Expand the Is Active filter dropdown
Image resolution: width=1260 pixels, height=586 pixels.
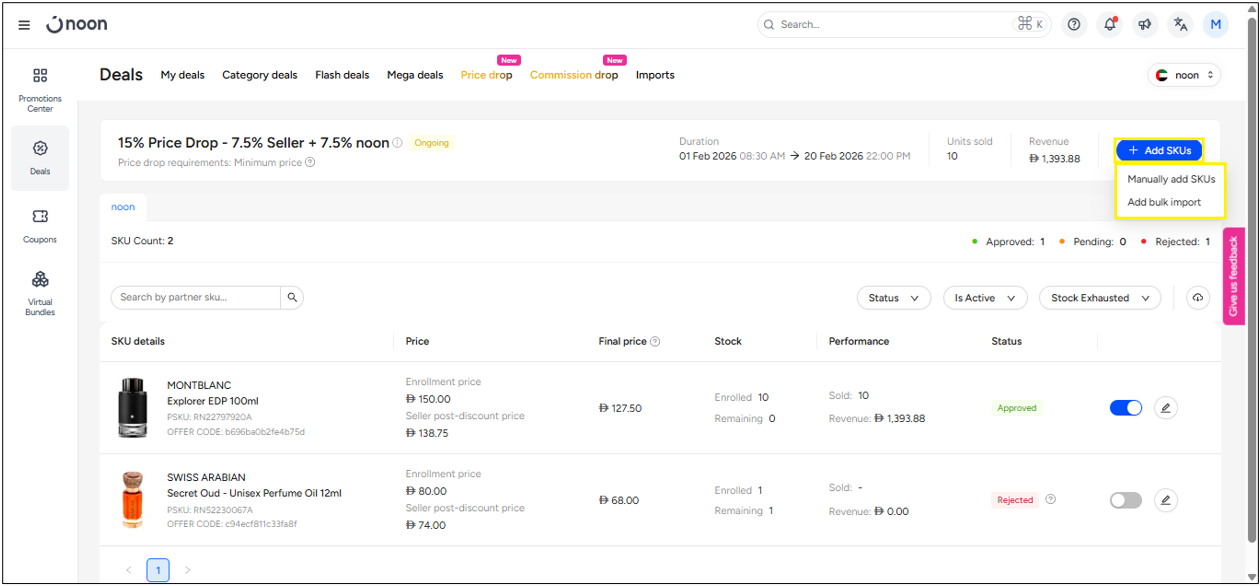[985, 298]
